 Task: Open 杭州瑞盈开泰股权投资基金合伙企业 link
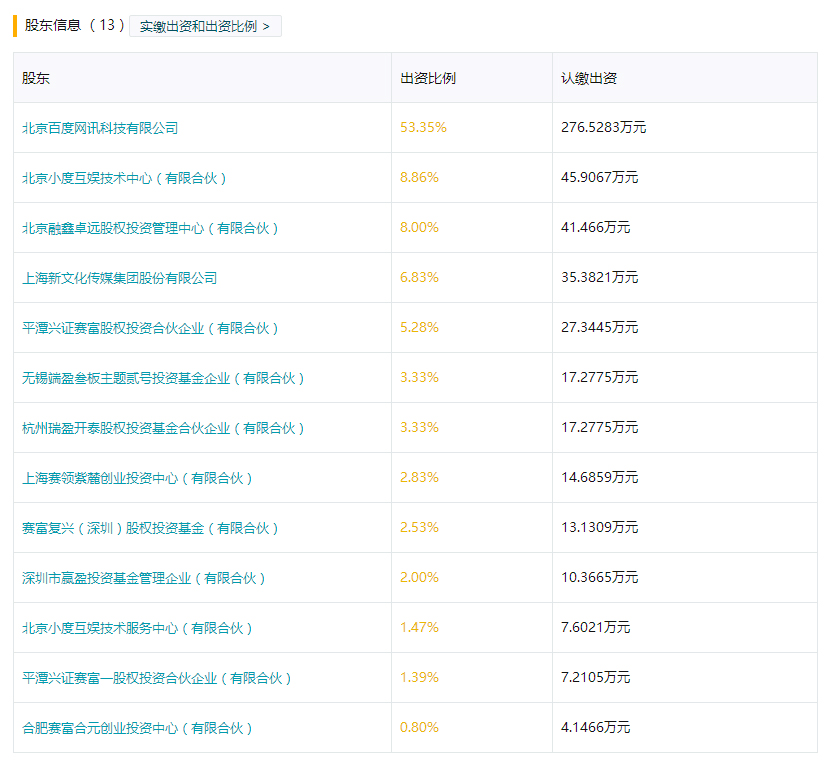click(163, 428)
